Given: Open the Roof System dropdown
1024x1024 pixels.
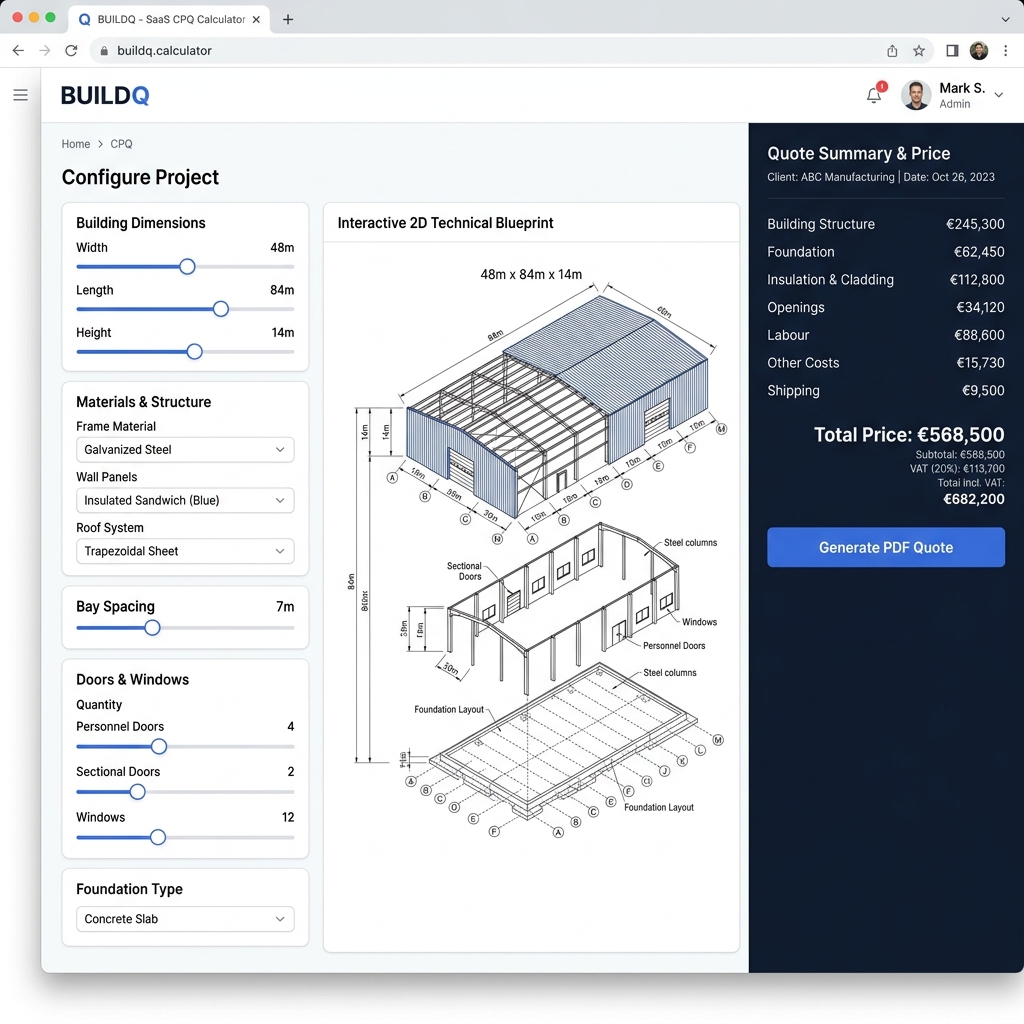Looking at the screenshot, I should (185, 551).
